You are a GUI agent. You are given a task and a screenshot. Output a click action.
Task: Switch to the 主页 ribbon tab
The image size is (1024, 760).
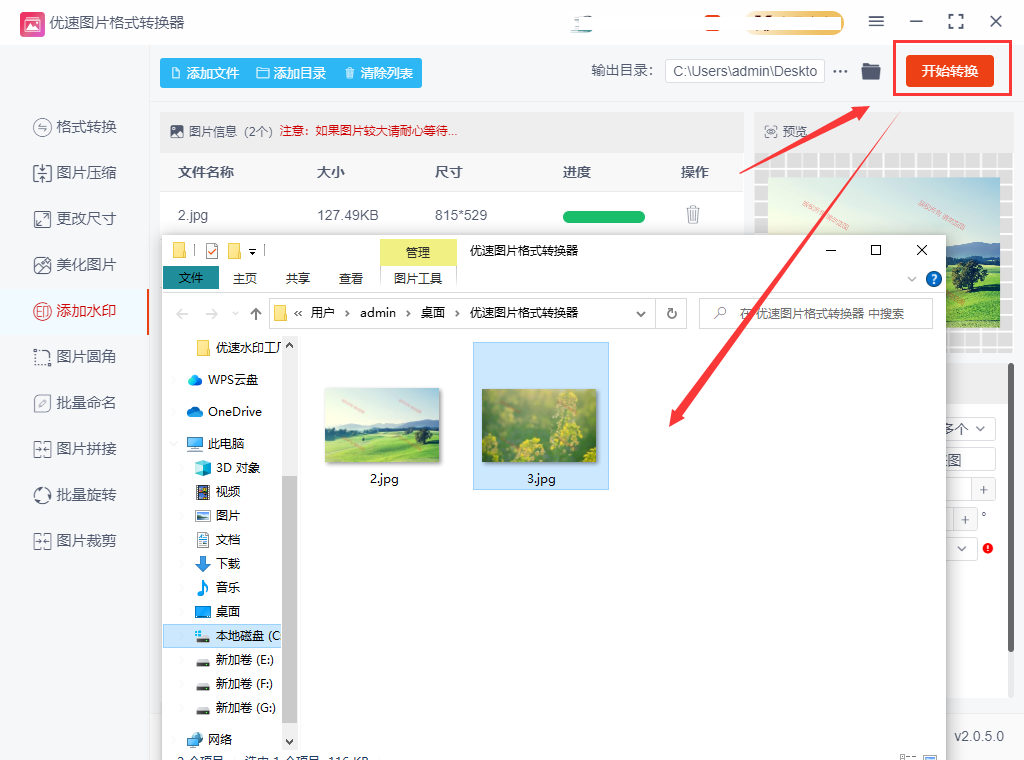pyautogui.click(x=245, y=279)
